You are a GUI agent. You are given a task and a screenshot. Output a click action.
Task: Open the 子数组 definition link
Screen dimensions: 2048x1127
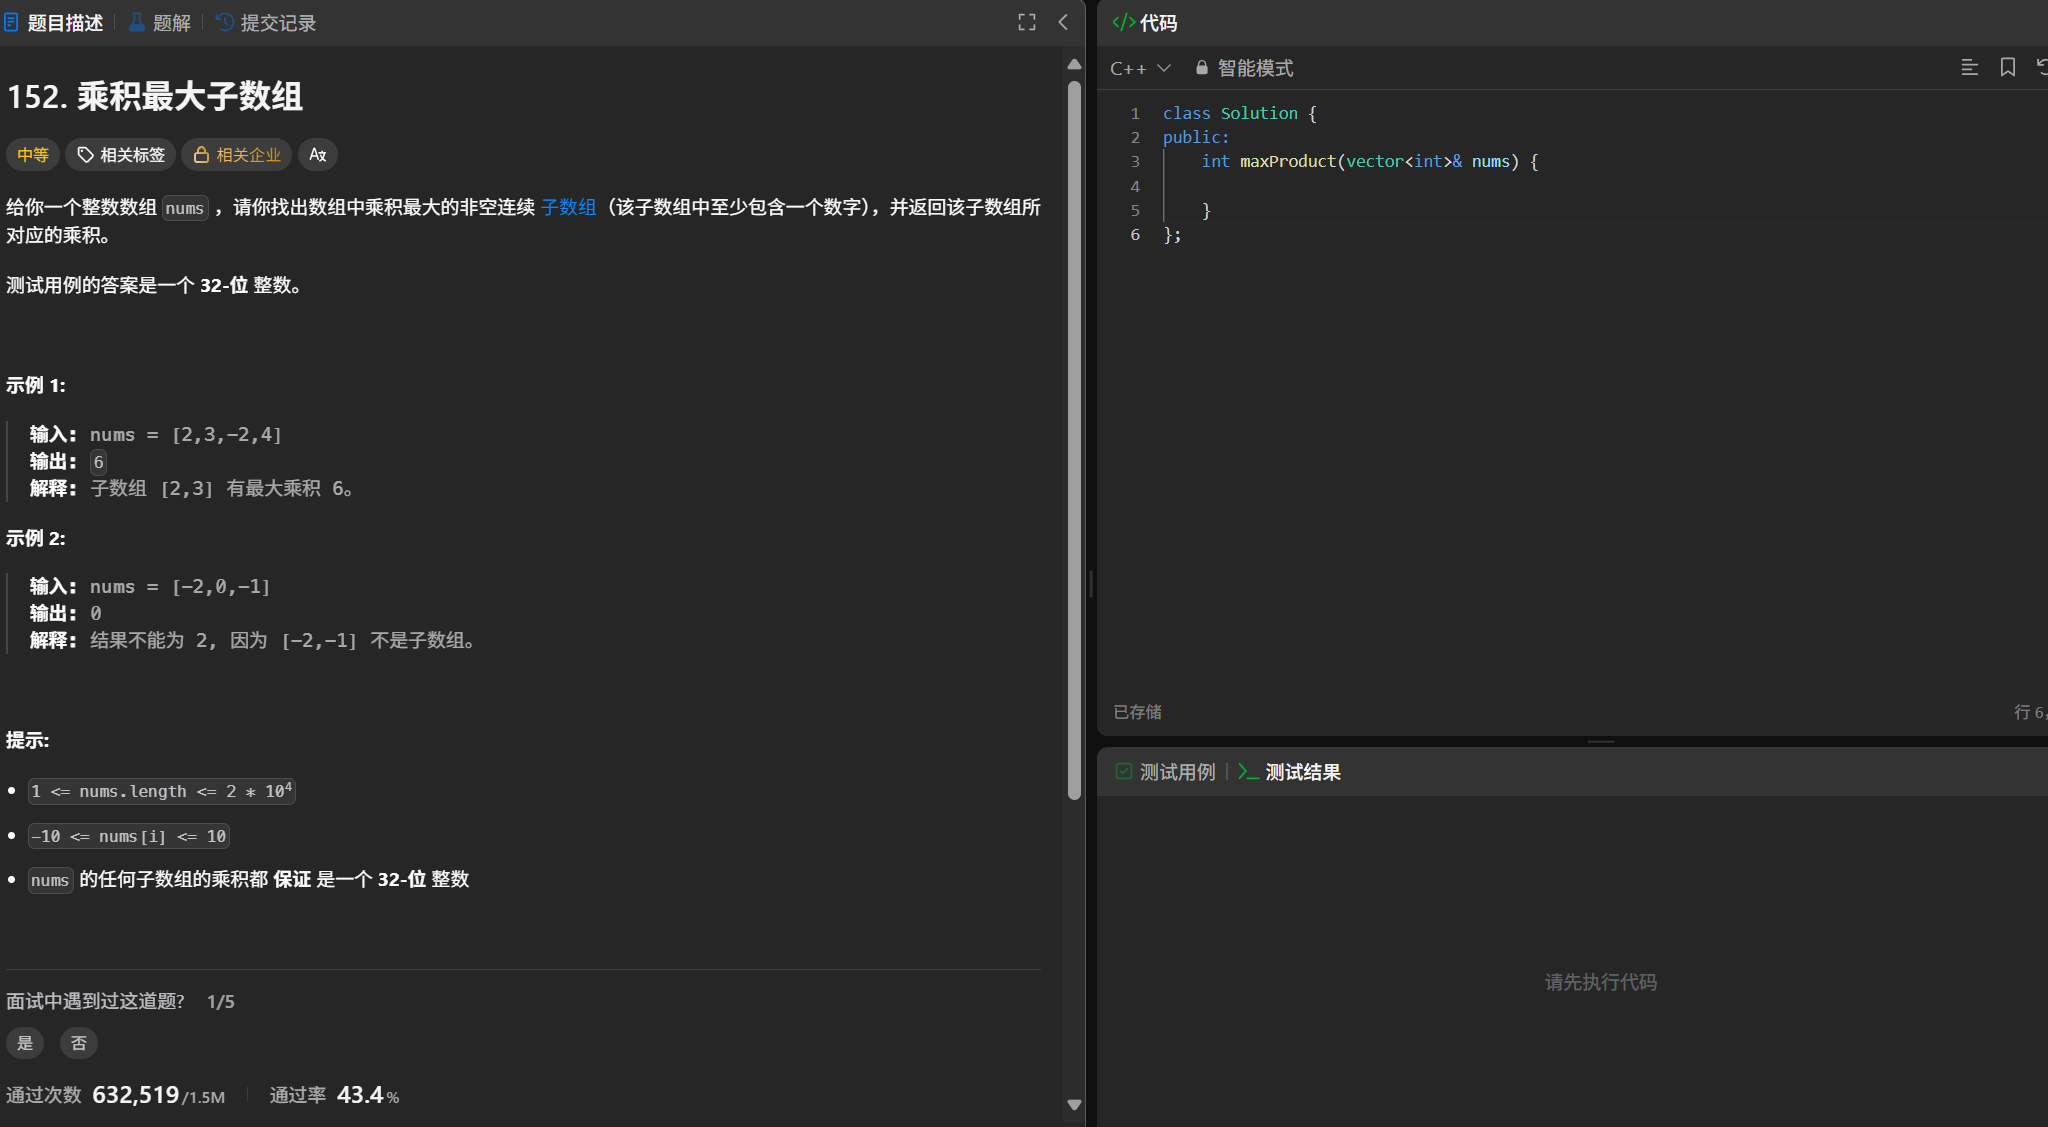[568, 207]
